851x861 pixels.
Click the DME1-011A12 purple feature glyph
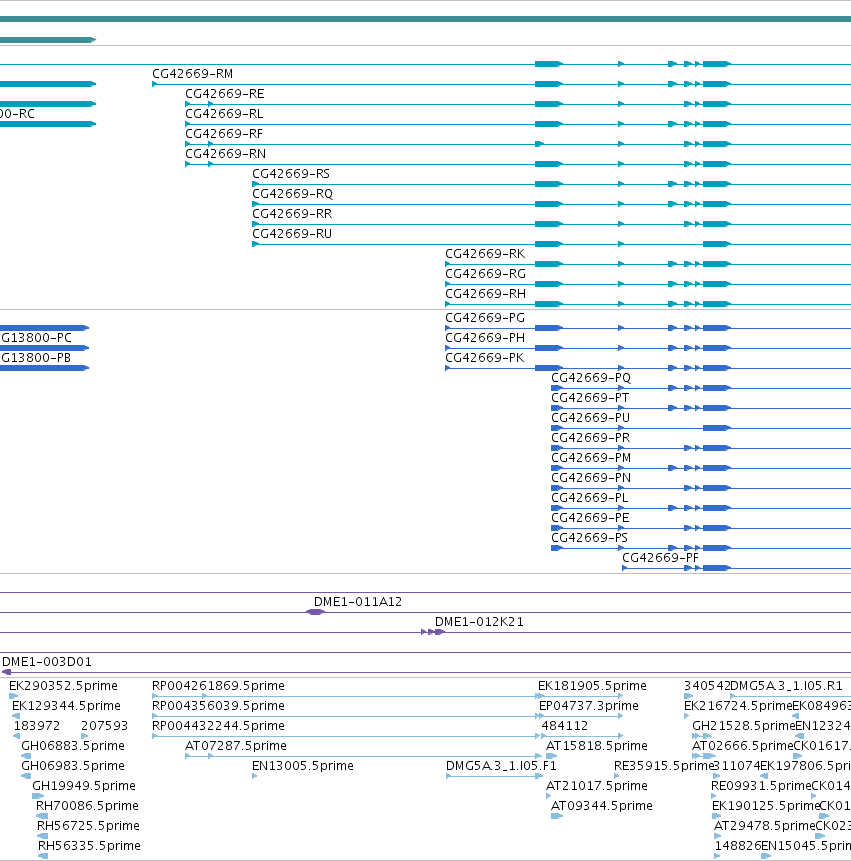(x=315, y=612)
